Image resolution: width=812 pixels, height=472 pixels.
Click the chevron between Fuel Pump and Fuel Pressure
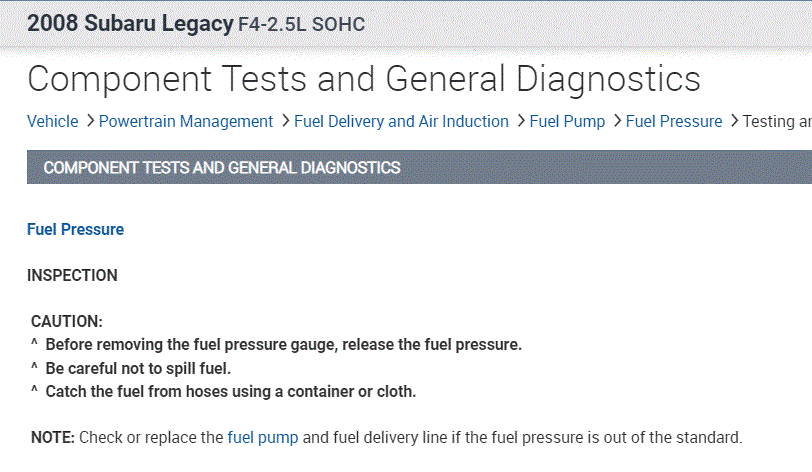pos(616,122)
